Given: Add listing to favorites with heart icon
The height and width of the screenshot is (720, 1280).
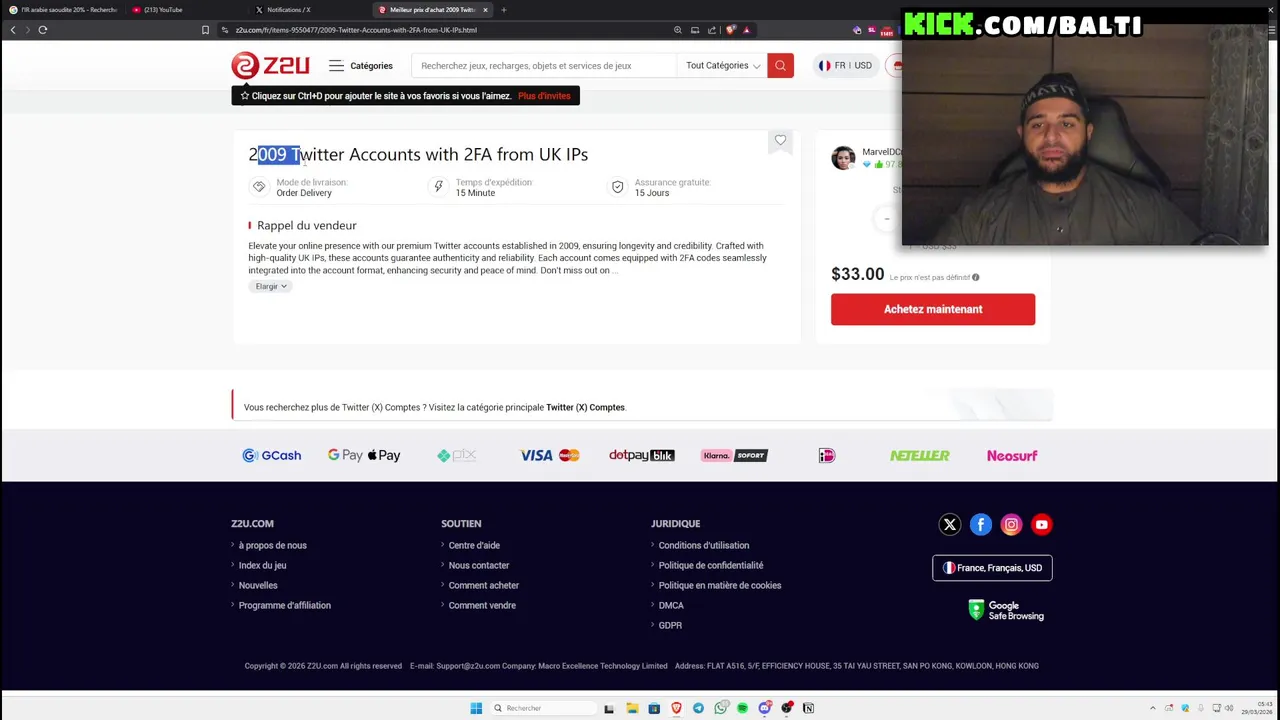Looking at the screenshot, I should 780,141.
